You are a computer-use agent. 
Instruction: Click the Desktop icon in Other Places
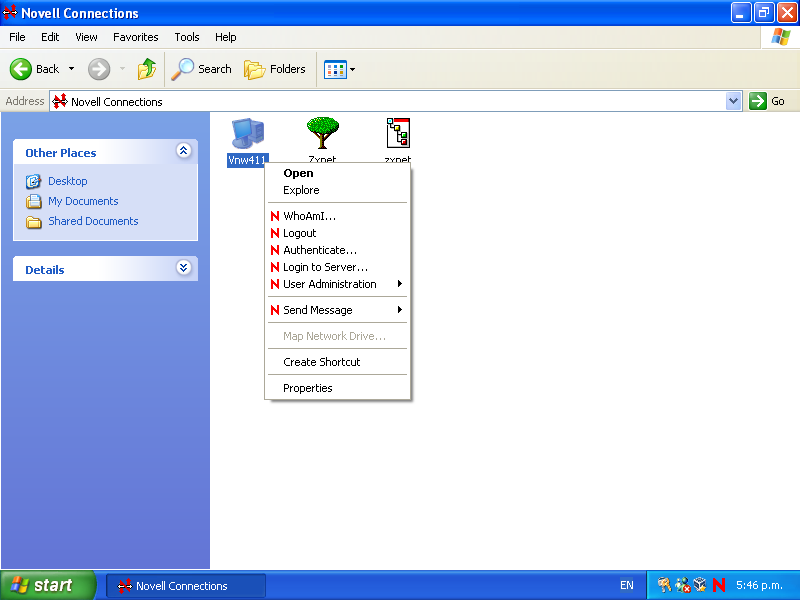[x=33, y=181]
